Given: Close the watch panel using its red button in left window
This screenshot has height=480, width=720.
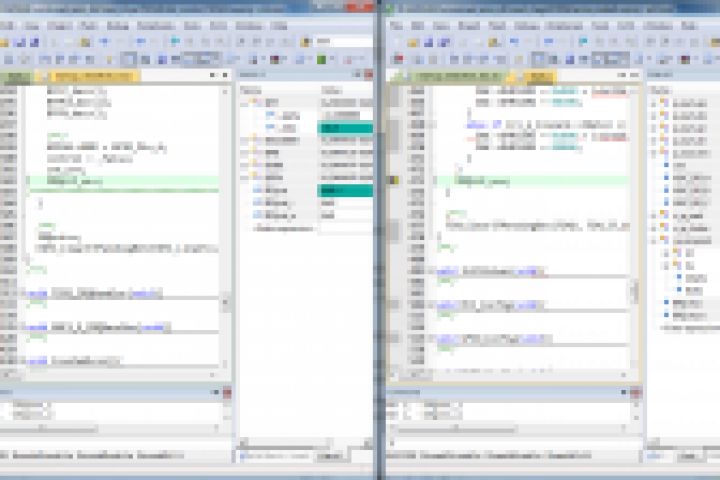Looking at the screenshot, I should point(369,74).
